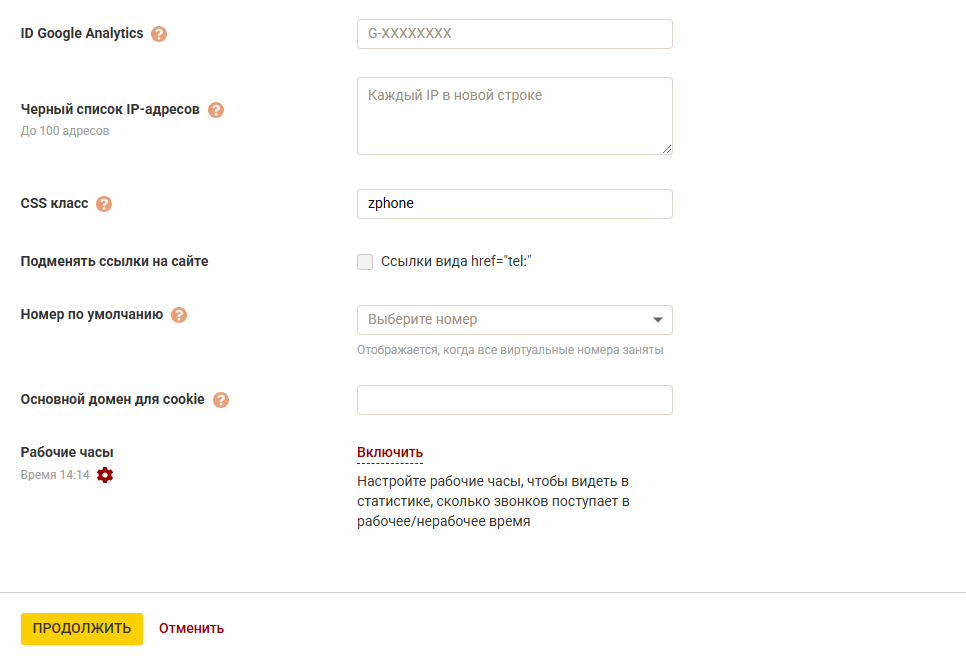Click the Основной домен для cookie input field

[514, 400]
